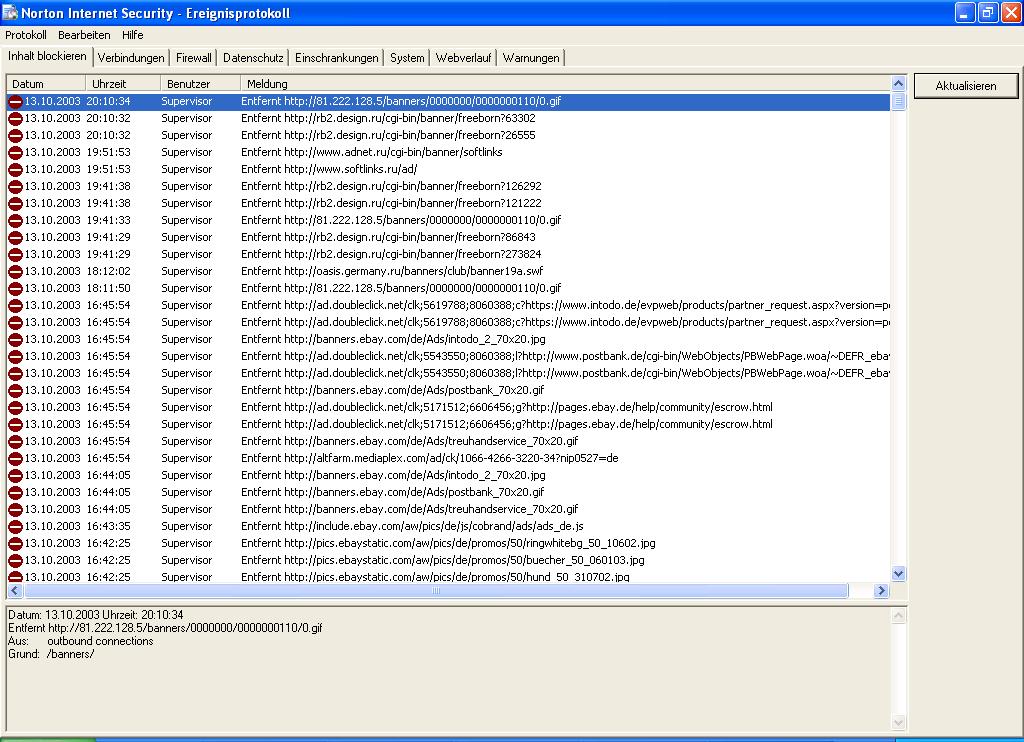This screenshot has height=742, width=1024.
Task: Switch to the System tab
Action: pos(408,57)
